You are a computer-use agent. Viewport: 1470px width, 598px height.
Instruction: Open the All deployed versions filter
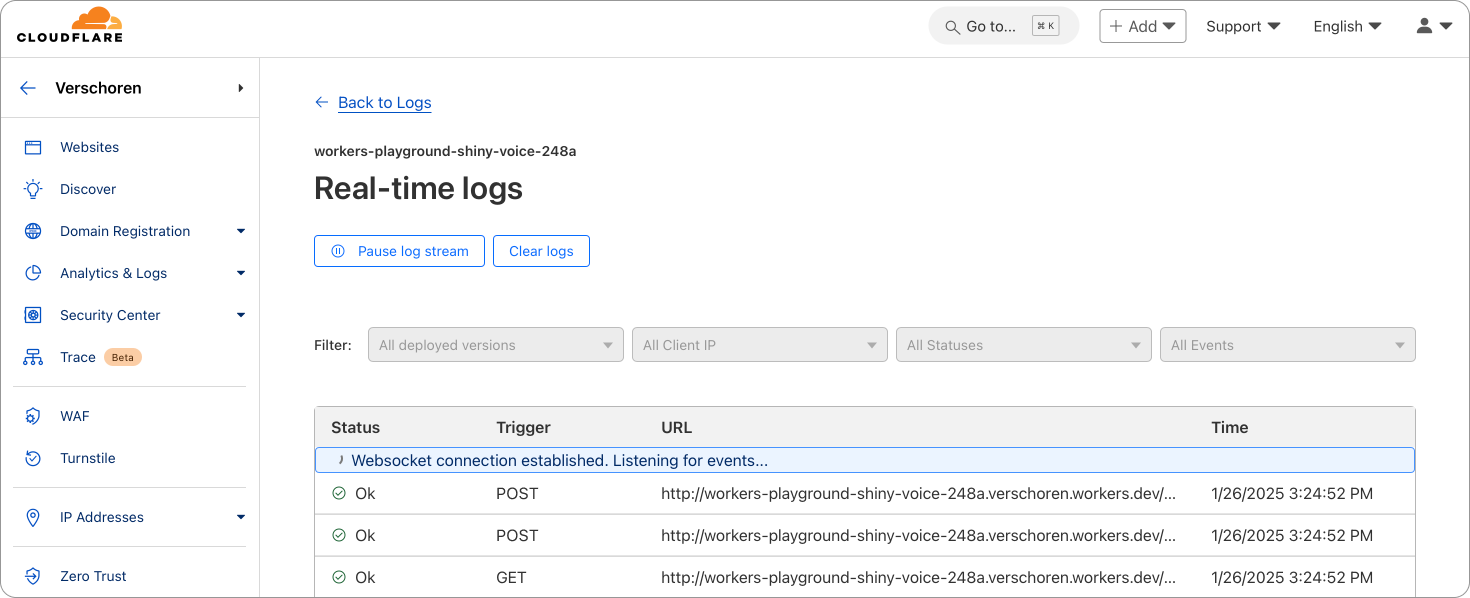tap(496, 345)
